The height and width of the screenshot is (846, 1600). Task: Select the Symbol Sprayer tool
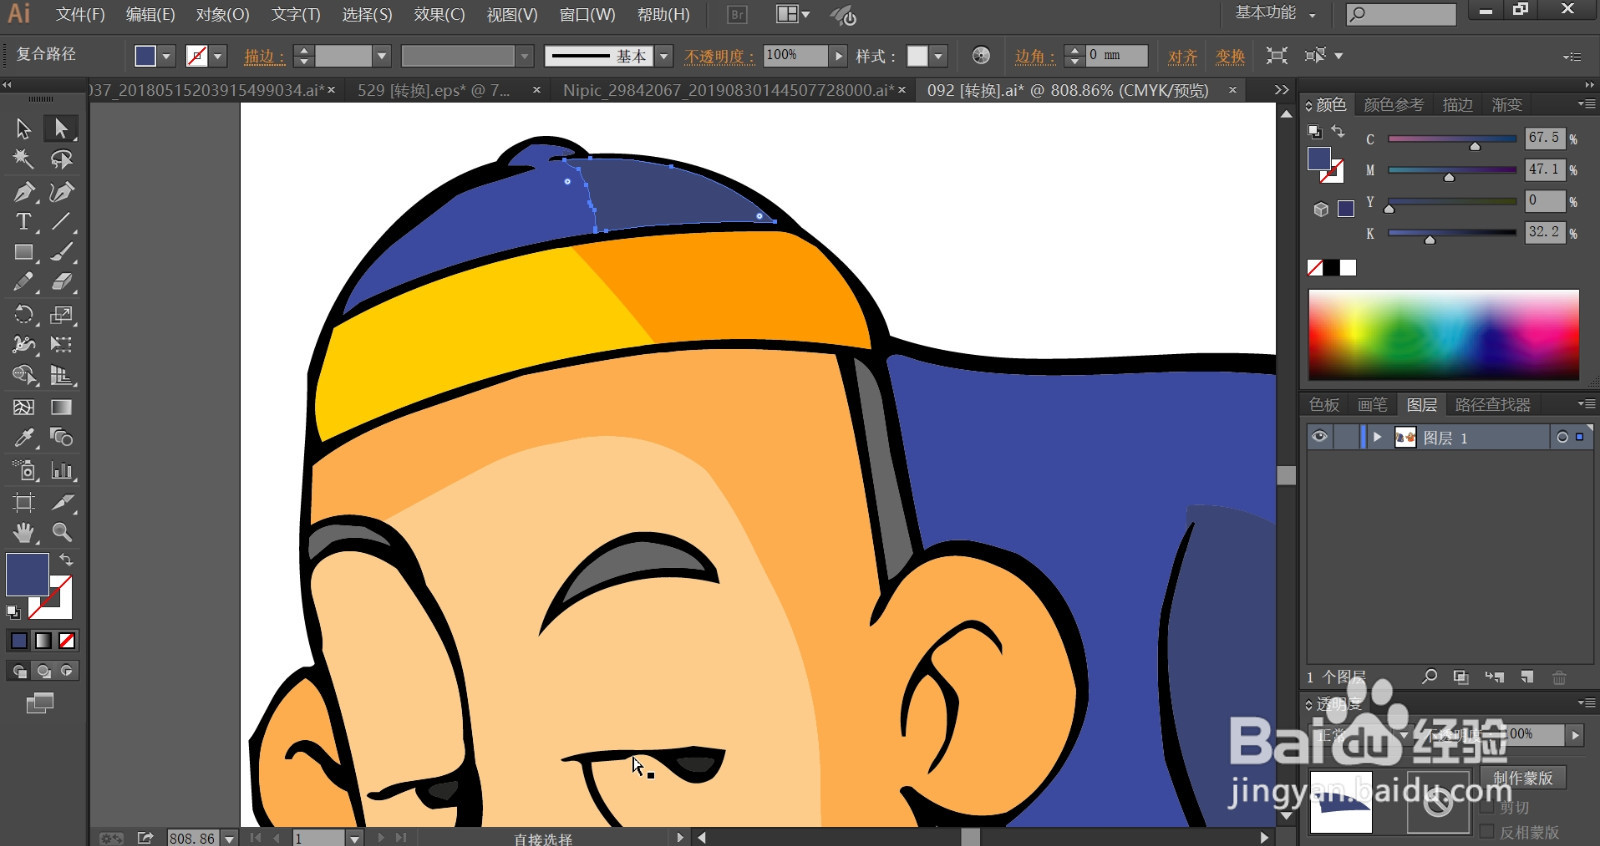[23, 470]
